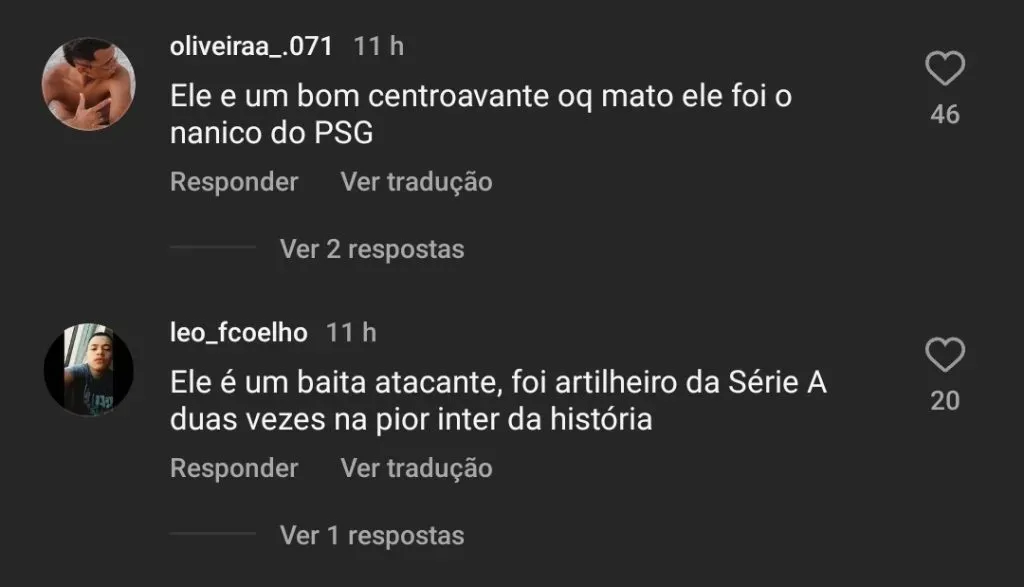This screenshot has width=1024, height=587.
Task: Go to the leo_fcoelho username profile
Action: pos(239,333)
